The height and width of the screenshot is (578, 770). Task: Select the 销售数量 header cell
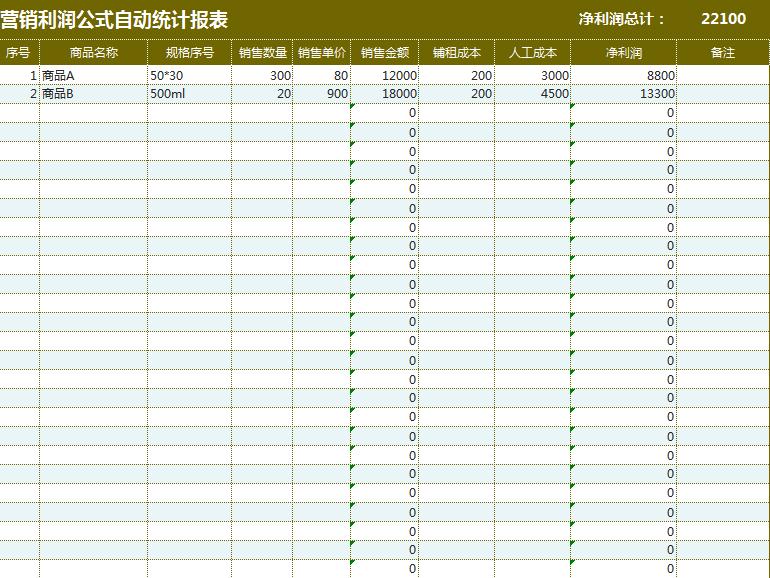pos(262,53)
